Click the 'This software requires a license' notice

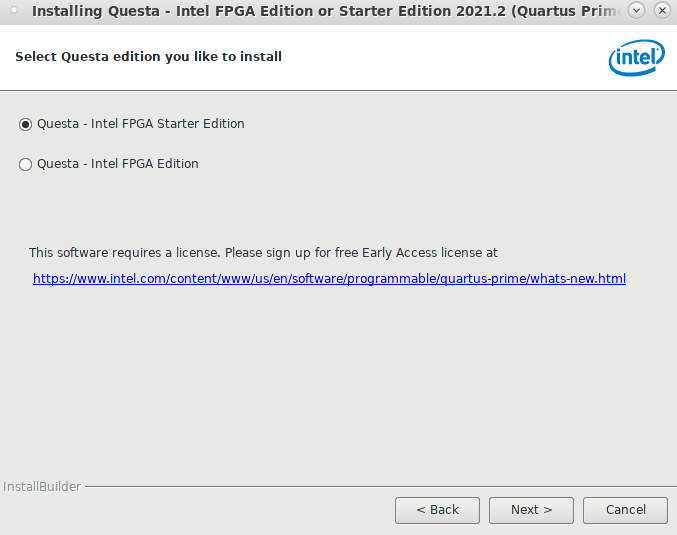(263, 253)
